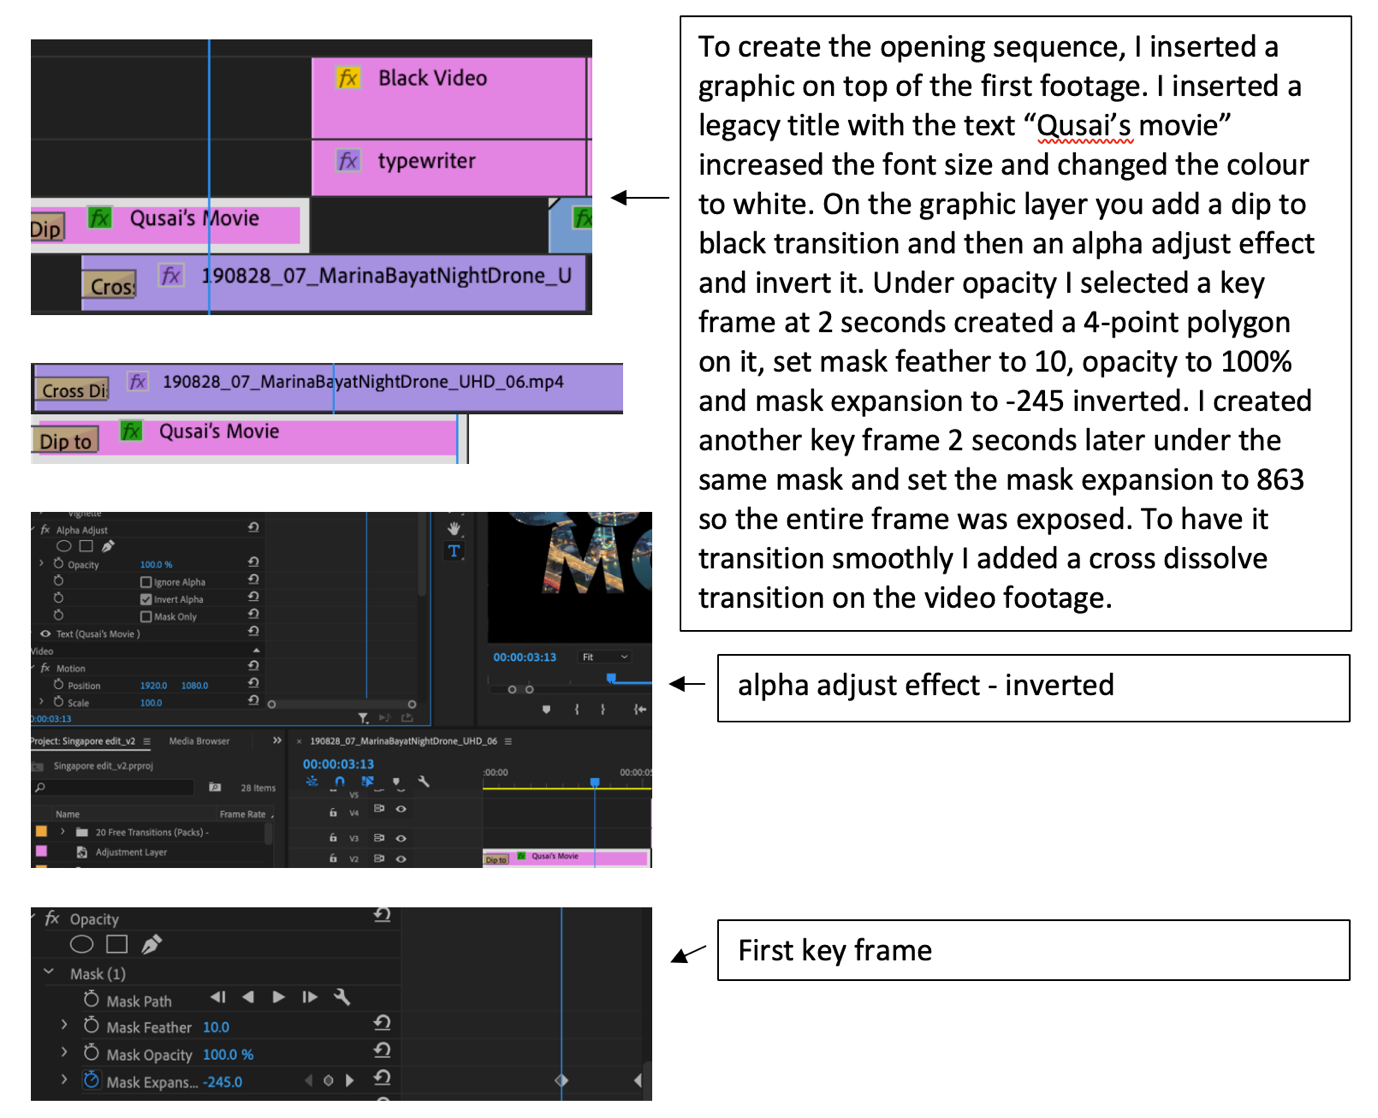The image size is (1378, 1118).
Task: Click the Linked Selection icon in the timeline
Action: point(368,782)
